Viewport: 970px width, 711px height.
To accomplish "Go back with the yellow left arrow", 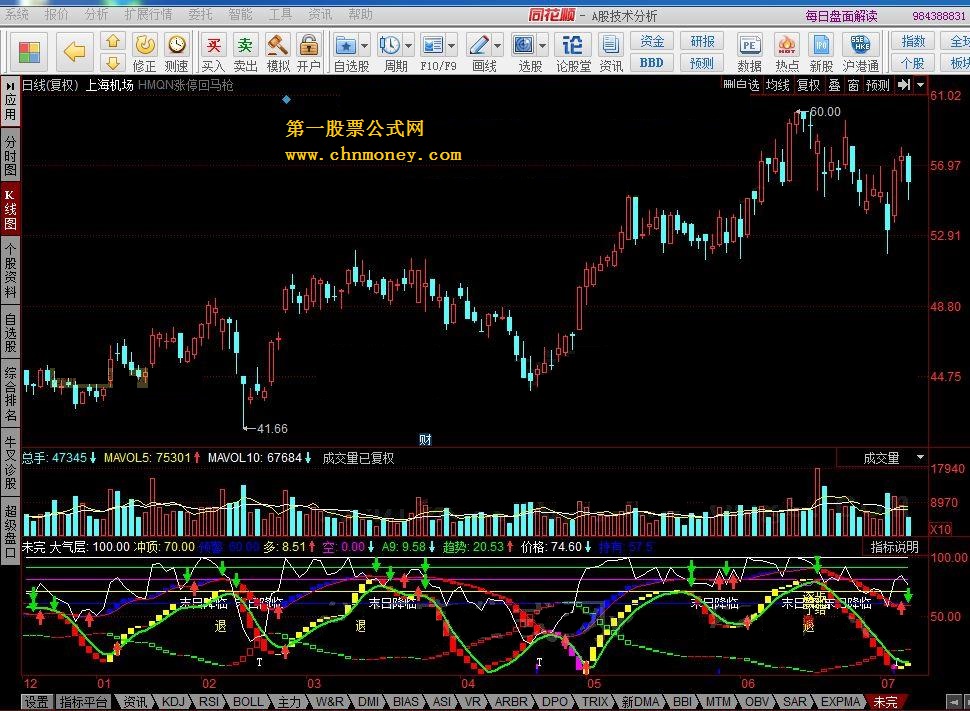I will tap(74, 52).
